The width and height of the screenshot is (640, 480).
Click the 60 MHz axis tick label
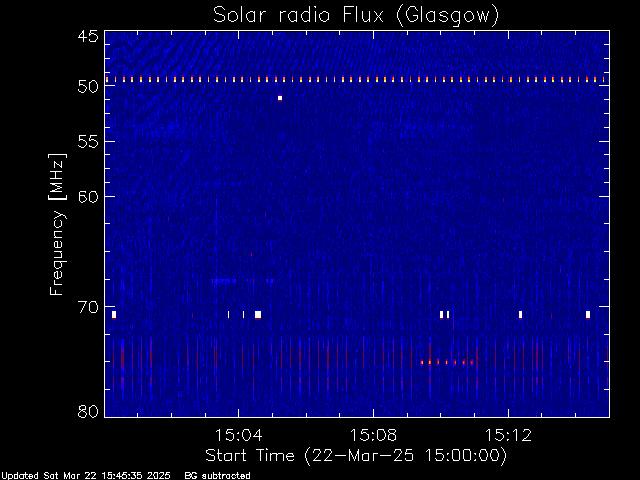[x=88, y=197]
